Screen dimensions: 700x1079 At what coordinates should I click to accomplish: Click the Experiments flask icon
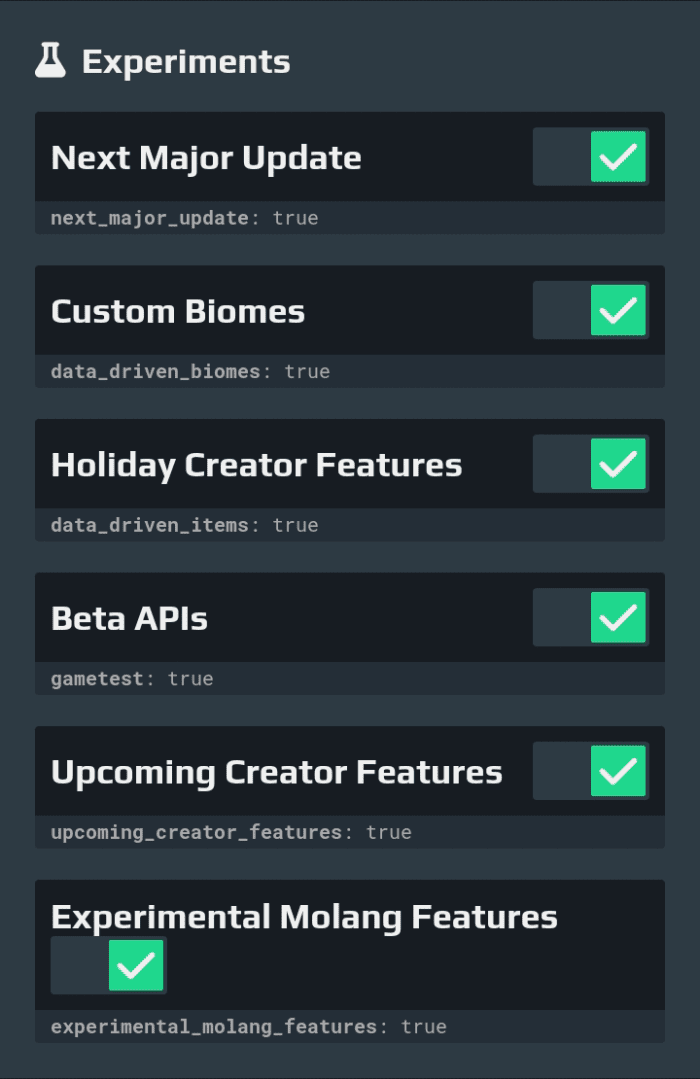(50, 61)
